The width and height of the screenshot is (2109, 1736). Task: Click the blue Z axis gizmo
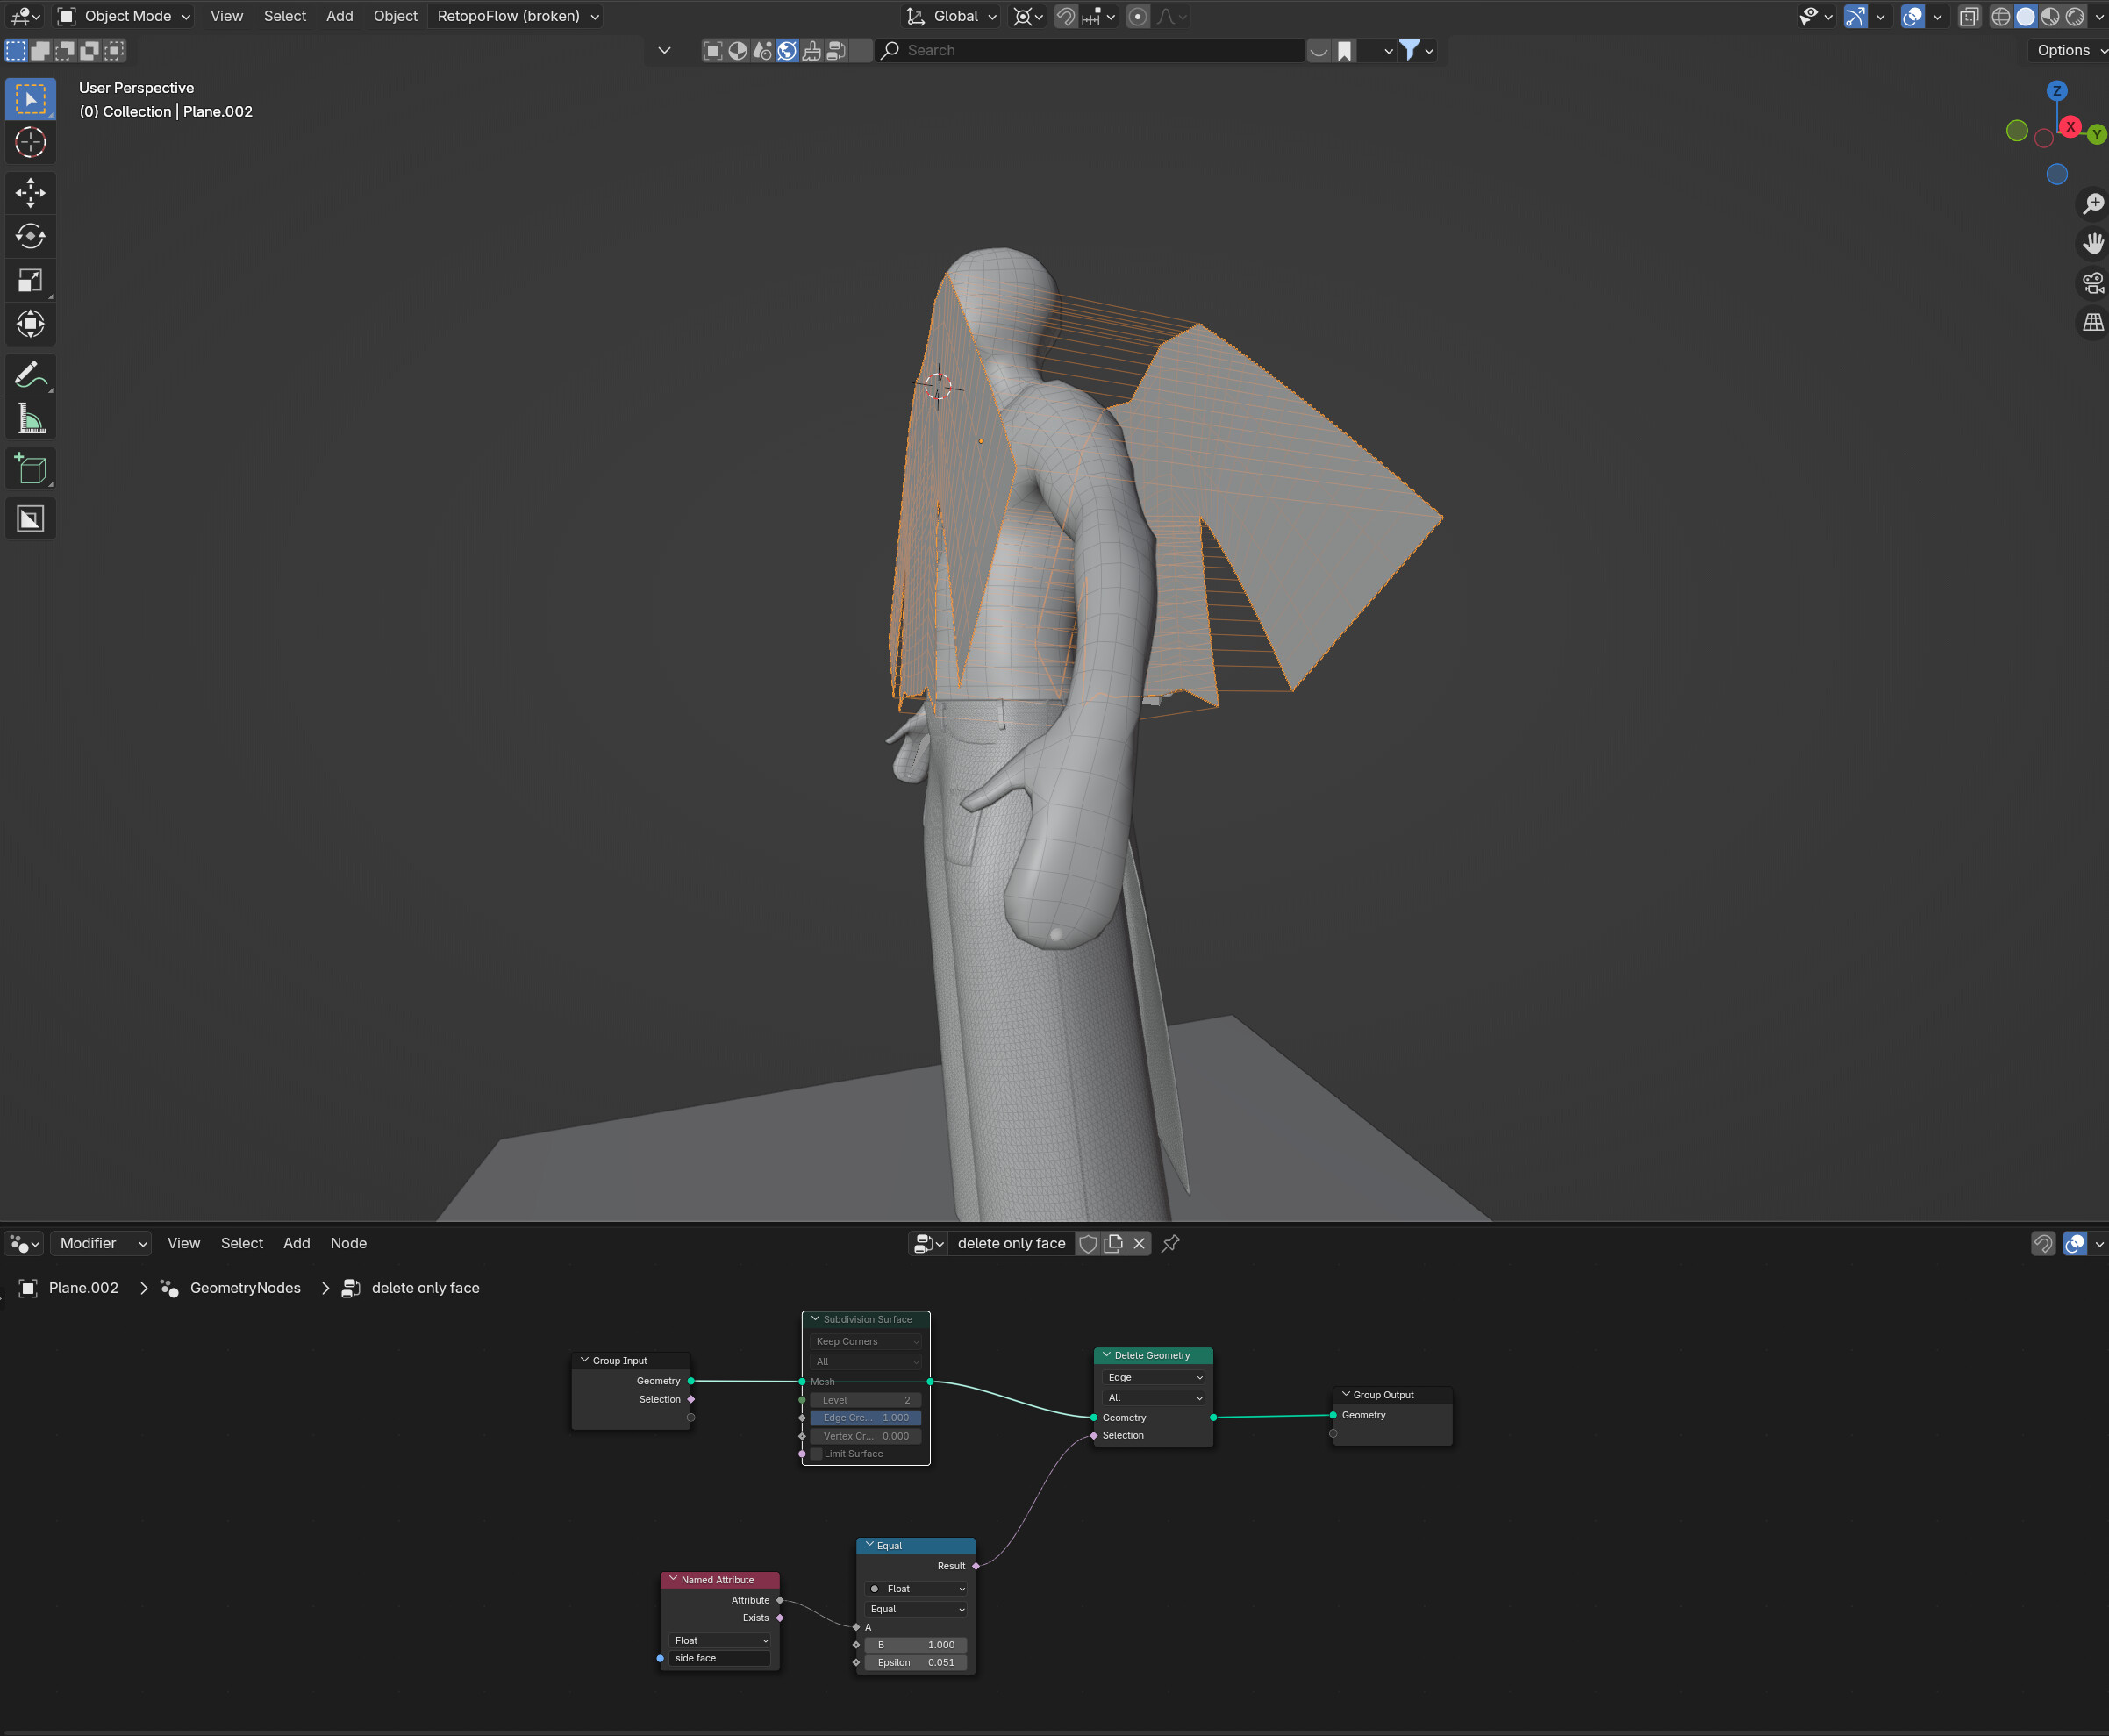pyautogui.click(x=2057, y=91)
